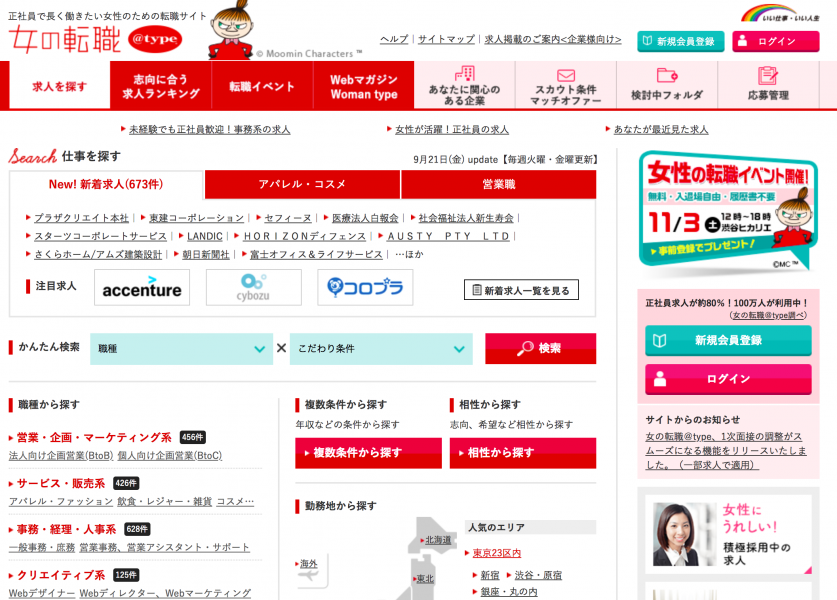The width and height of the screenshot is (837, 600).
Task: Click the 女の転職 @type site logo
Action: [96, 39]
